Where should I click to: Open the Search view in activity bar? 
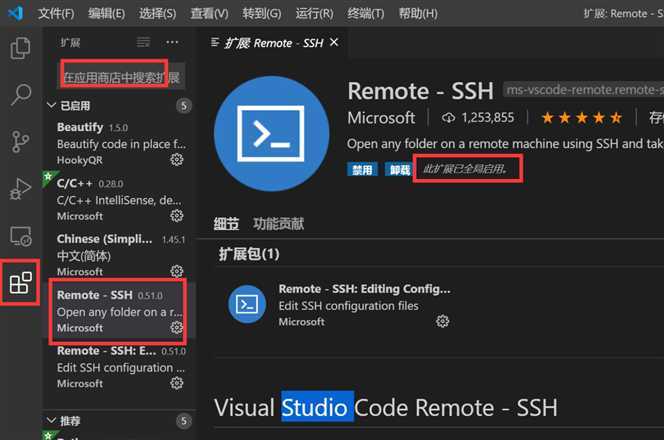(20, 94)
